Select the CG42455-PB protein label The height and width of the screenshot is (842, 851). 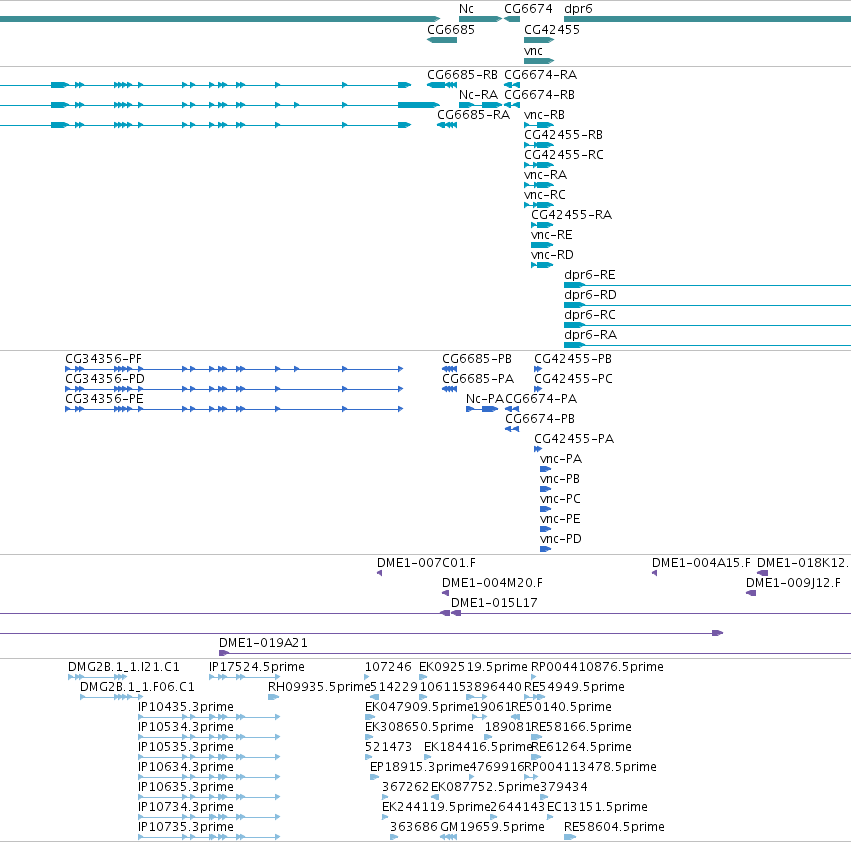[573, 359]
